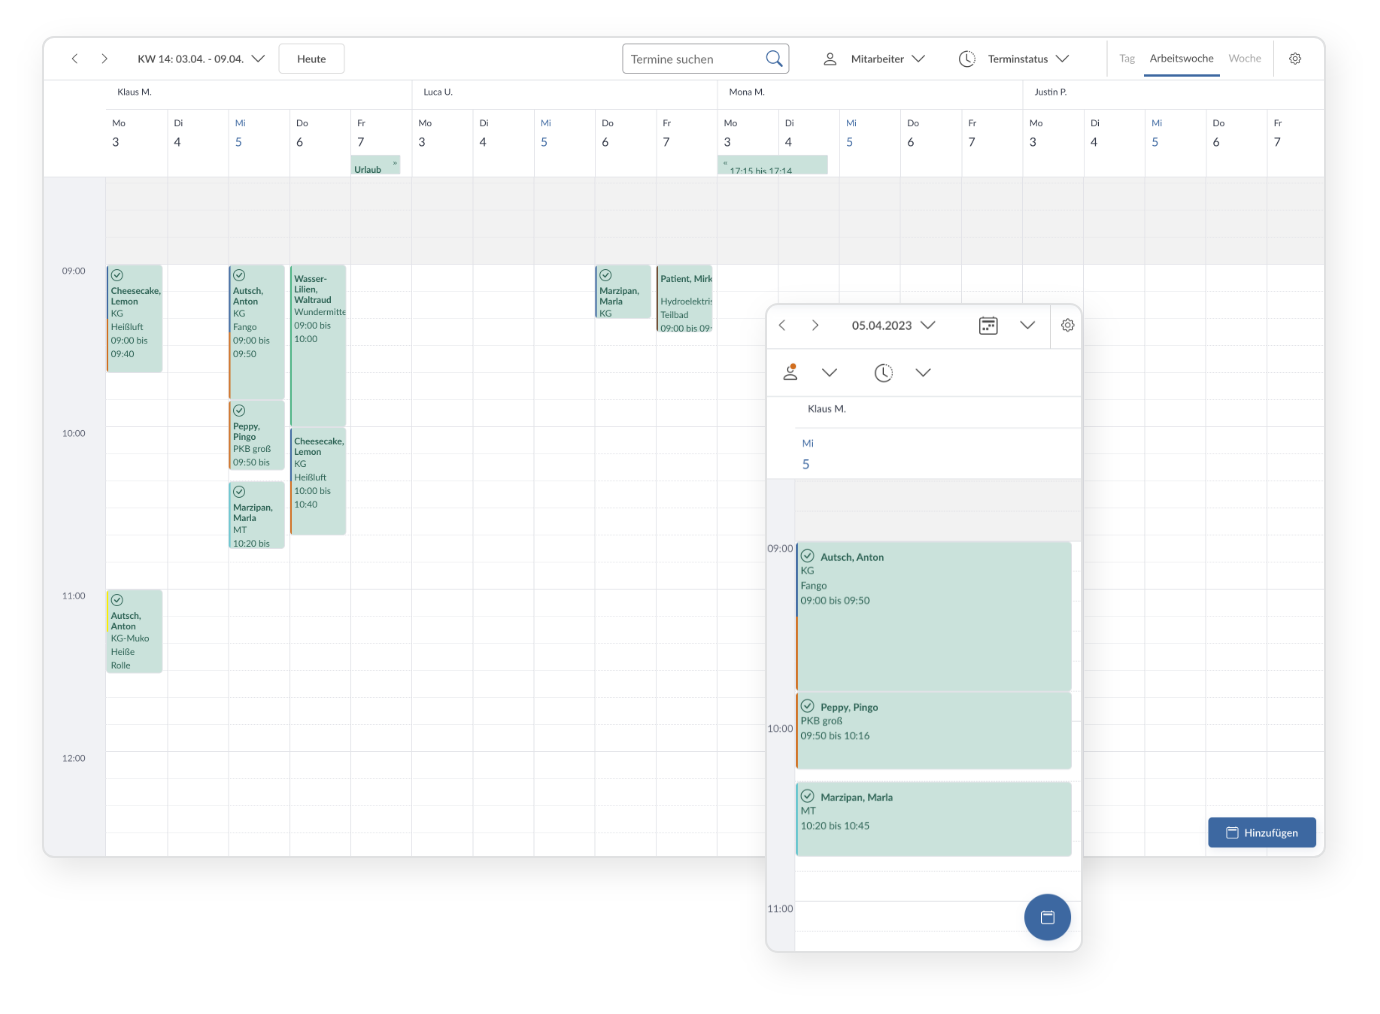Image resolution: width=1380 pixels, height=1014 pixels.
Task: Toggle status check on Cheesecake Monday appointment
Action: pyautogui.click(x=117, y=275)
